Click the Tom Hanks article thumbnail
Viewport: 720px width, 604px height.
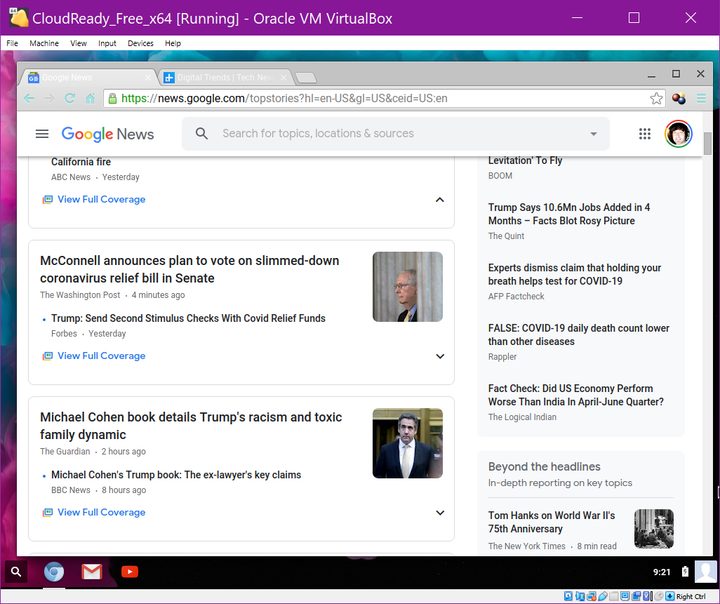coord(654,529)
